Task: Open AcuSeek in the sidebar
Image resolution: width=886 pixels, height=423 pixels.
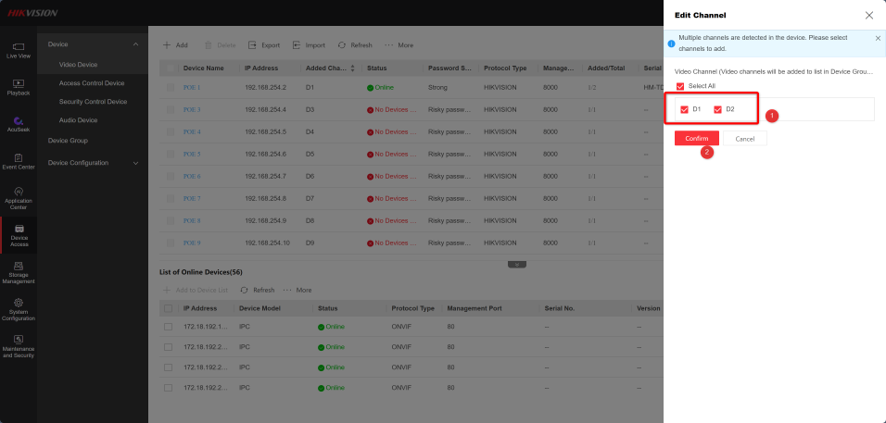Action: (18, 124)
